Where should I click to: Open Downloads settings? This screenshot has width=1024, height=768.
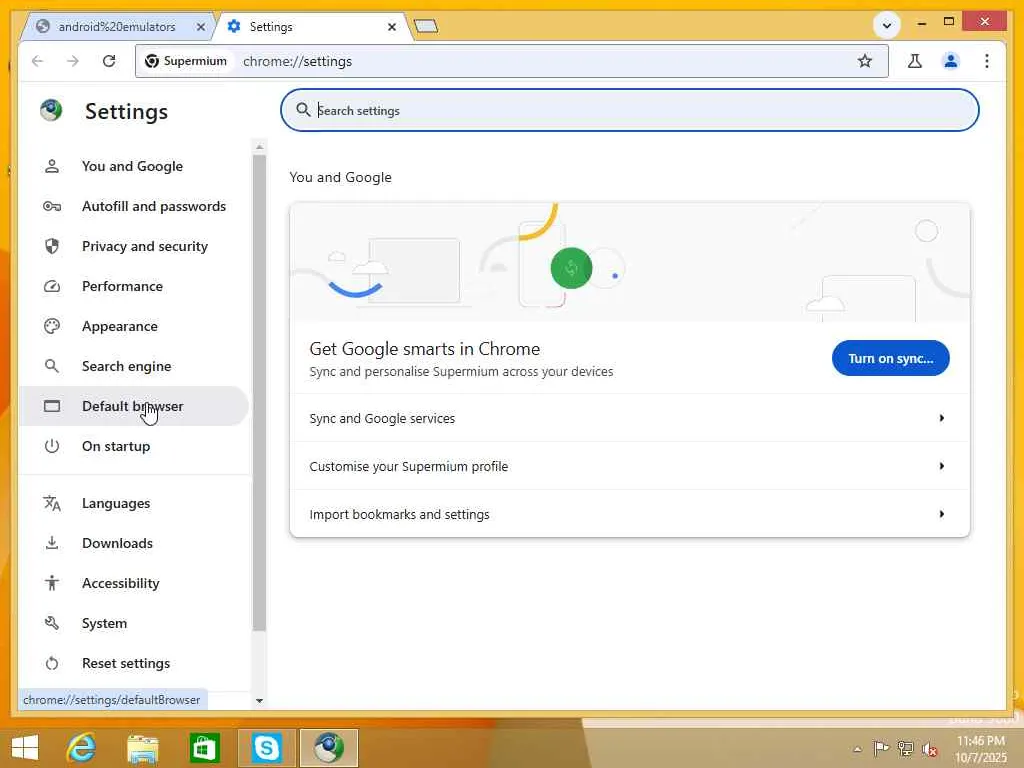click(134, 543)
